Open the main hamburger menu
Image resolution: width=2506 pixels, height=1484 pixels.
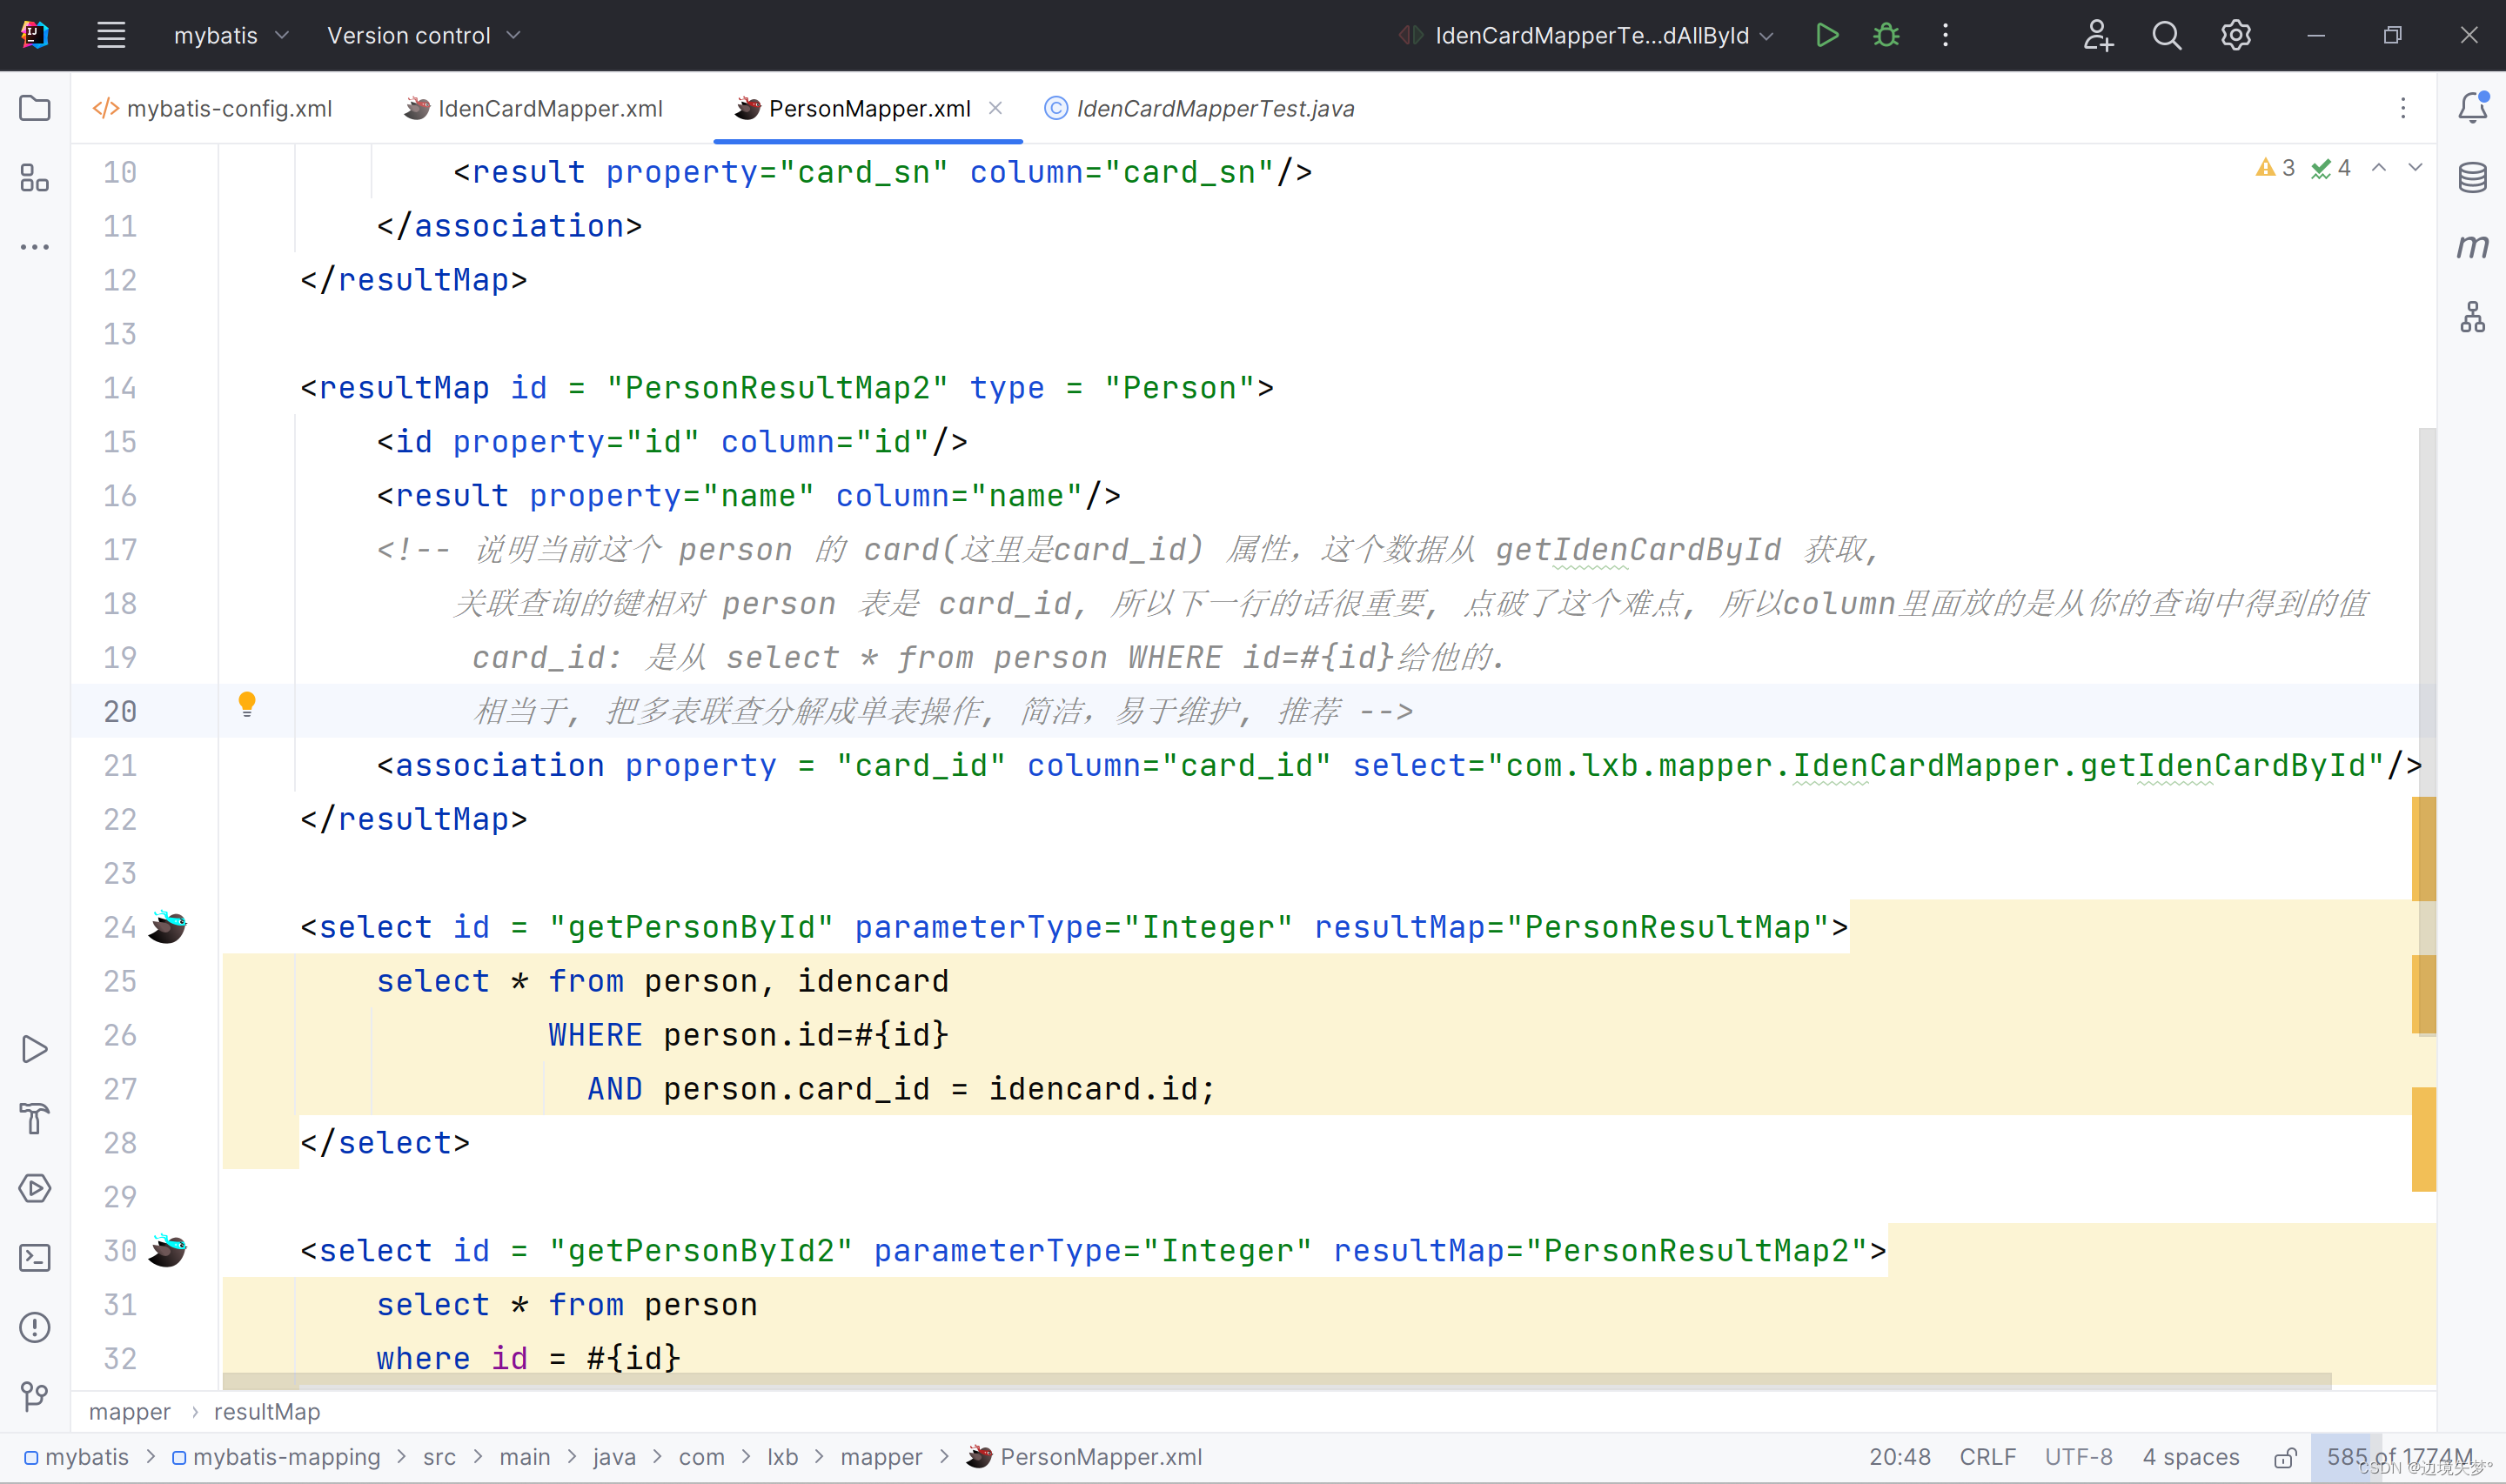(111, 35)
